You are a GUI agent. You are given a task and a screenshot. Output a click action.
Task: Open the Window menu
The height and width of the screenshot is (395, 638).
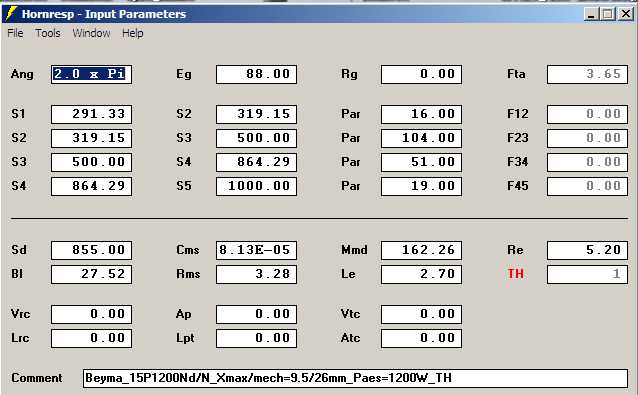91,33
